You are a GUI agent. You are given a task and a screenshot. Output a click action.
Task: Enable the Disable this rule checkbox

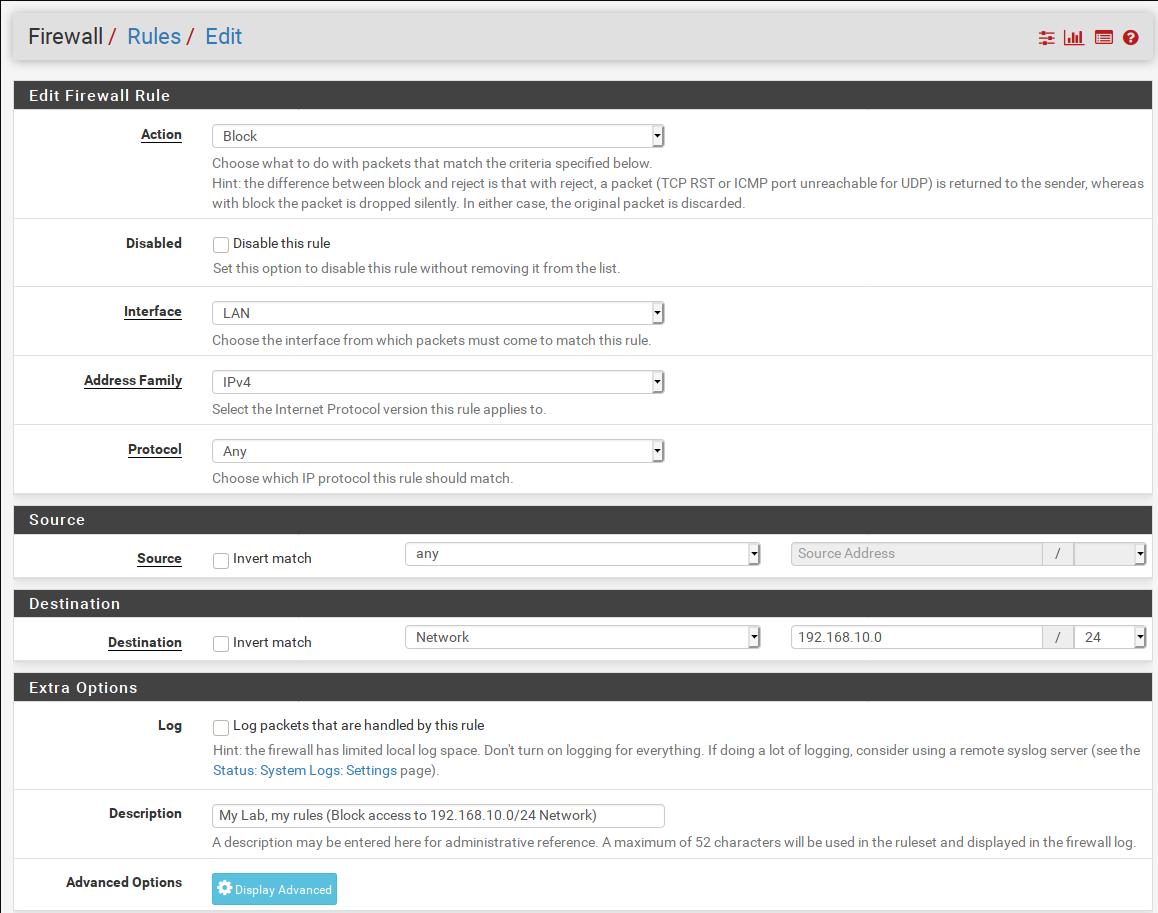pos(221,244)
